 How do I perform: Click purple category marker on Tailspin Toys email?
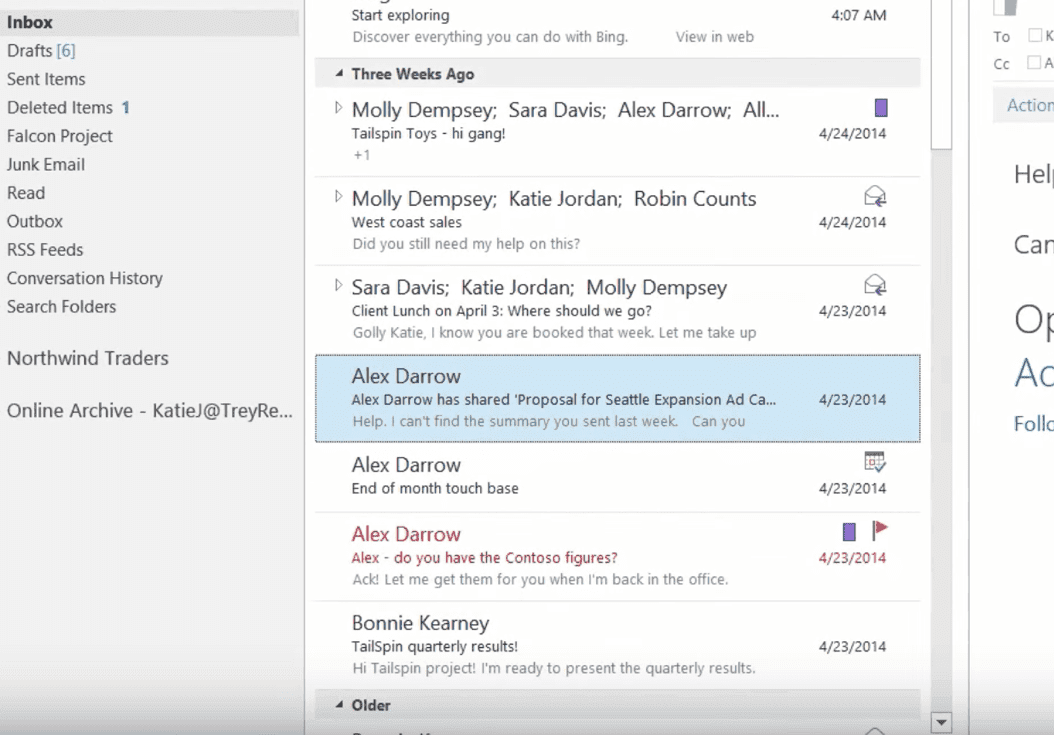coord(880,108)
